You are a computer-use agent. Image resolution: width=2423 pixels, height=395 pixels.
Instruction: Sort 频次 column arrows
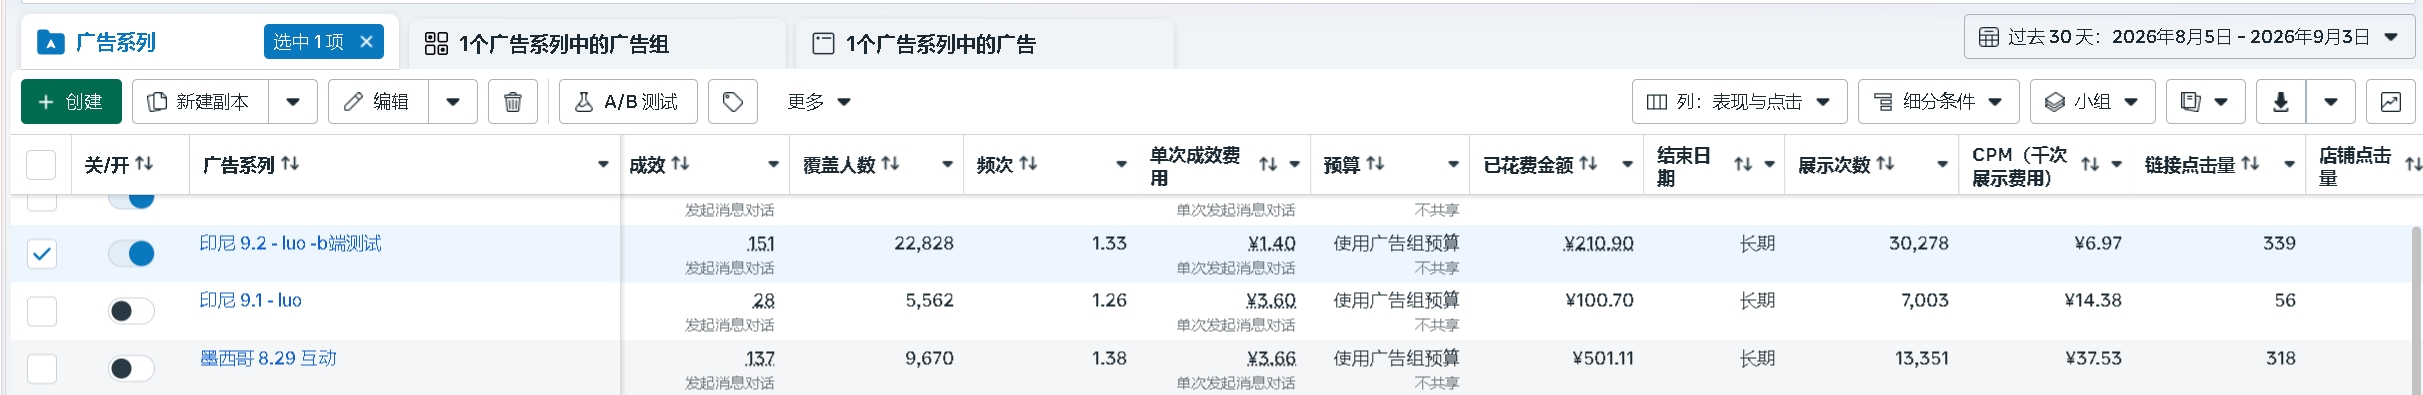pyautogui.click(x=1028, y=163)
